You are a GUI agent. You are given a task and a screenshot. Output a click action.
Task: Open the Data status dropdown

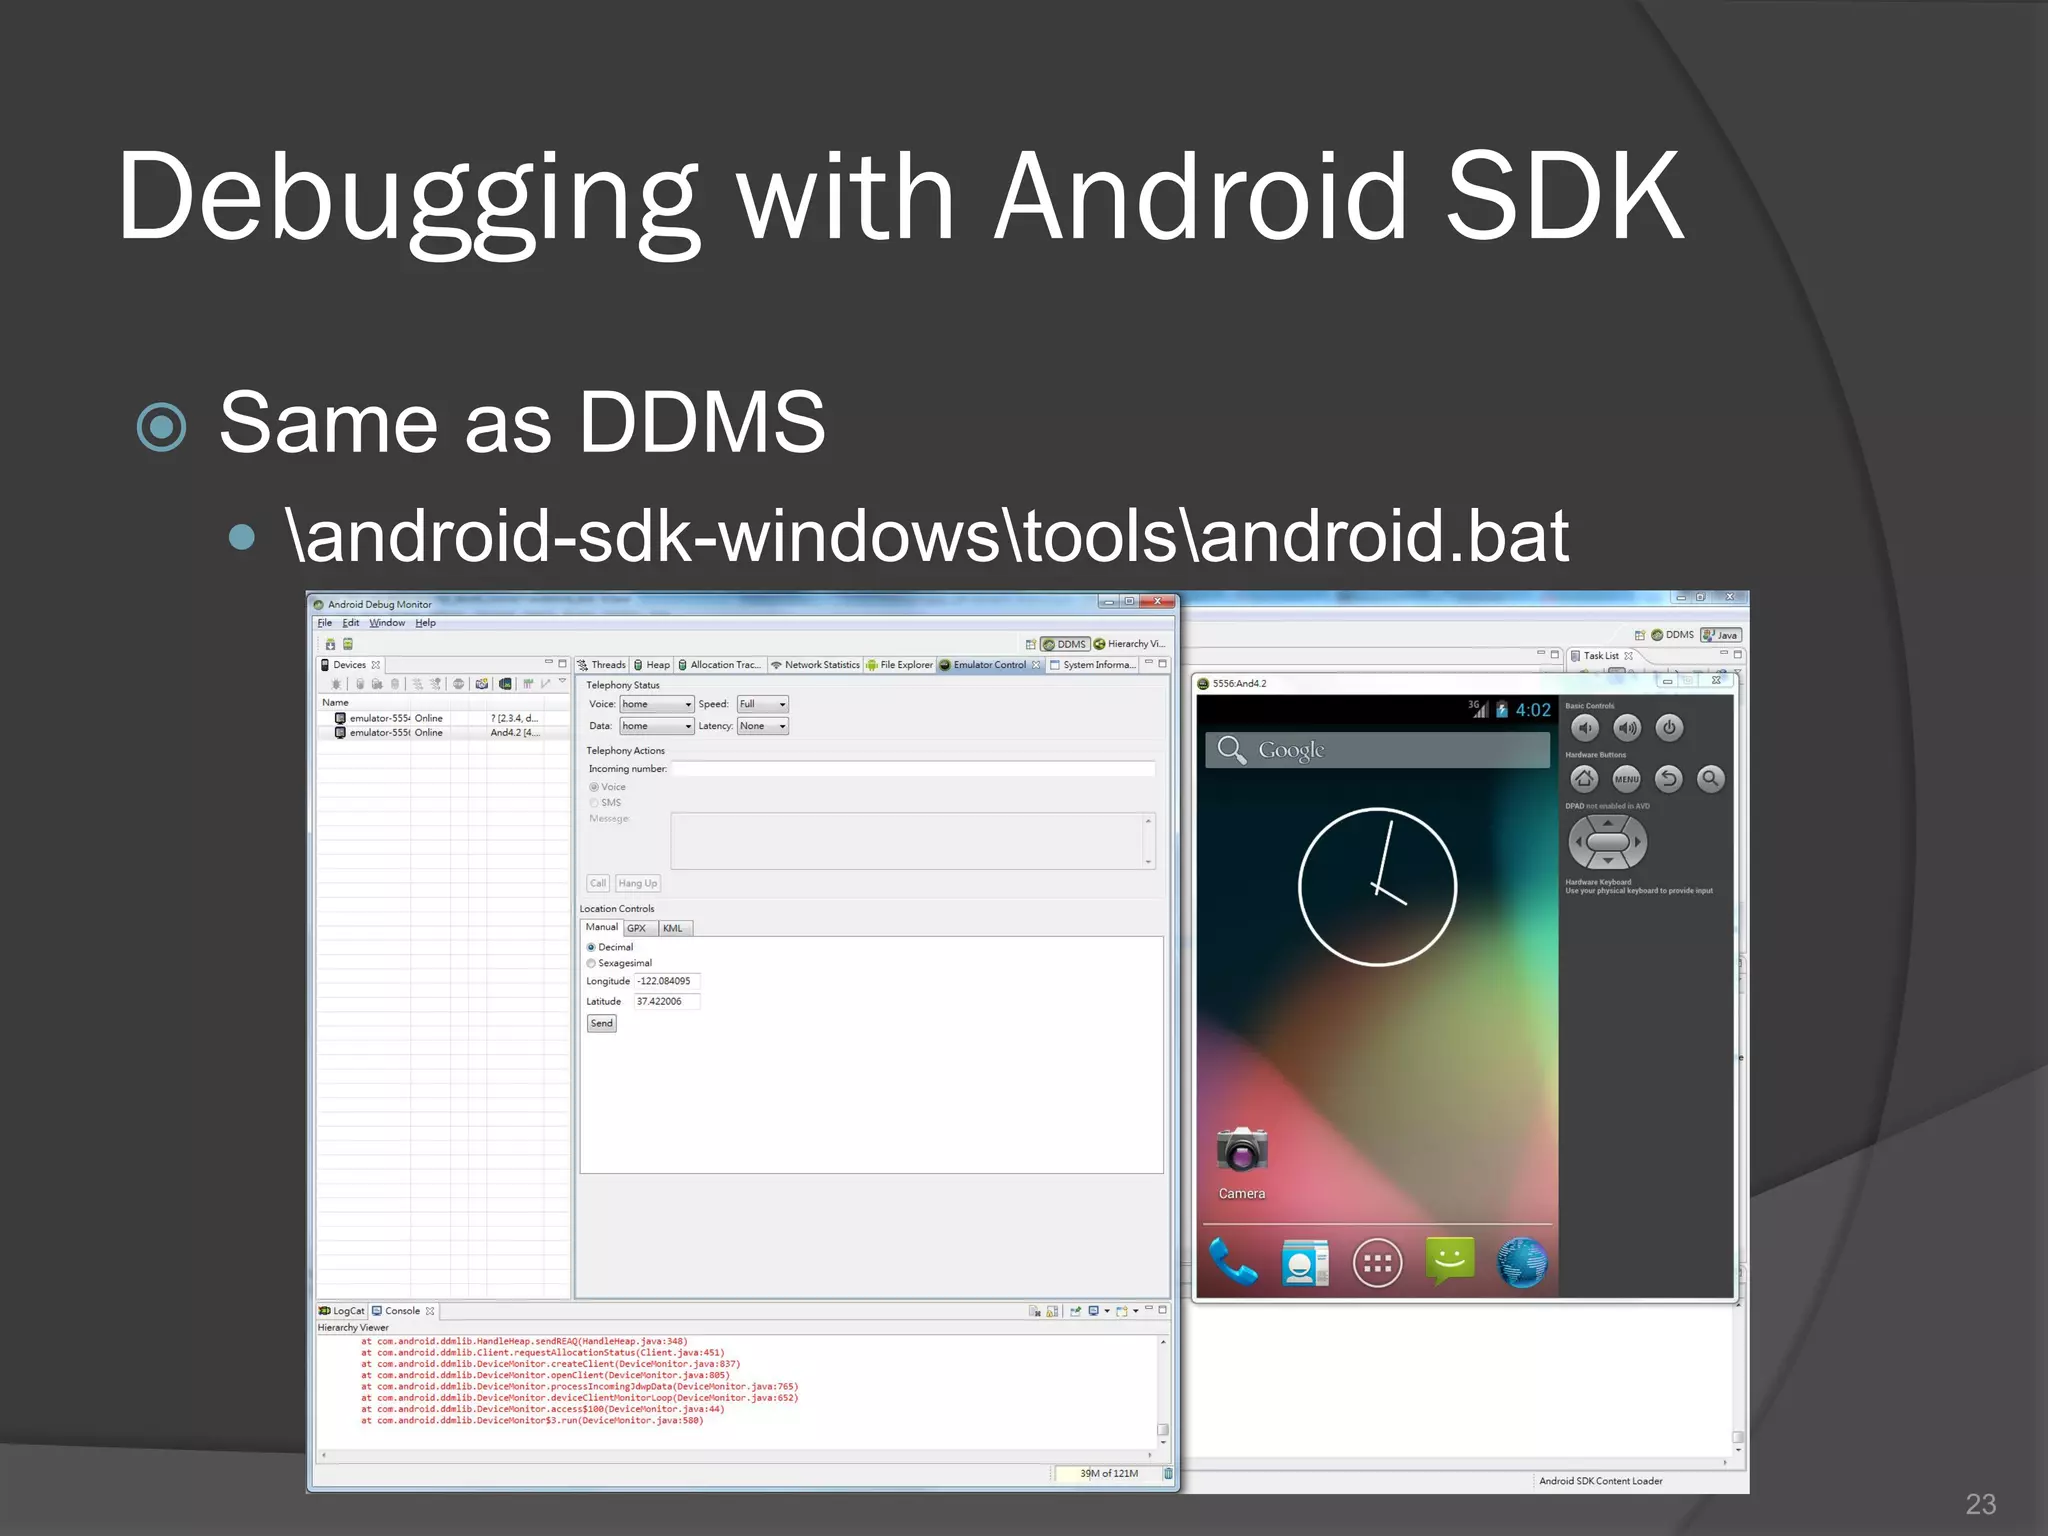pyautogui.click(x=657, y=726)
